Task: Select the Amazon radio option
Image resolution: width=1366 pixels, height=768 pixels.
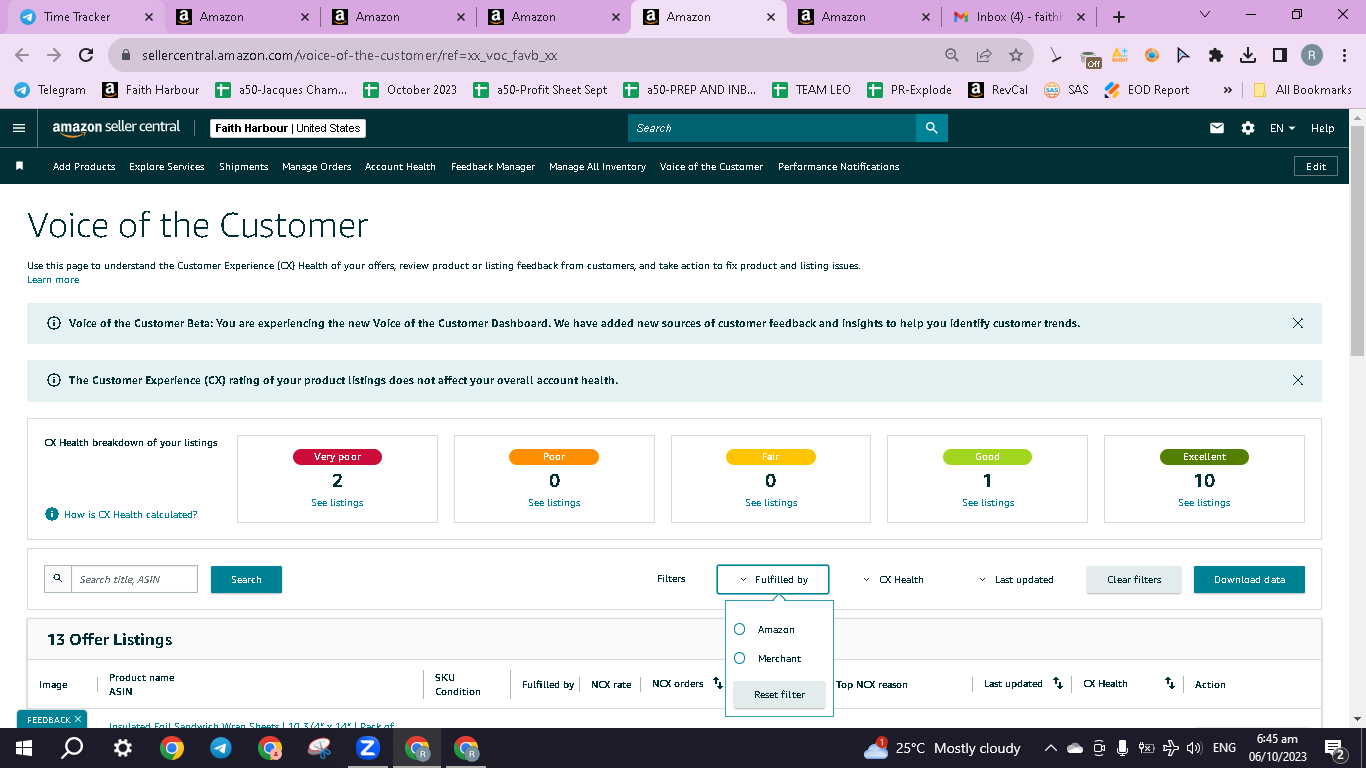Action: click(740, 629)
